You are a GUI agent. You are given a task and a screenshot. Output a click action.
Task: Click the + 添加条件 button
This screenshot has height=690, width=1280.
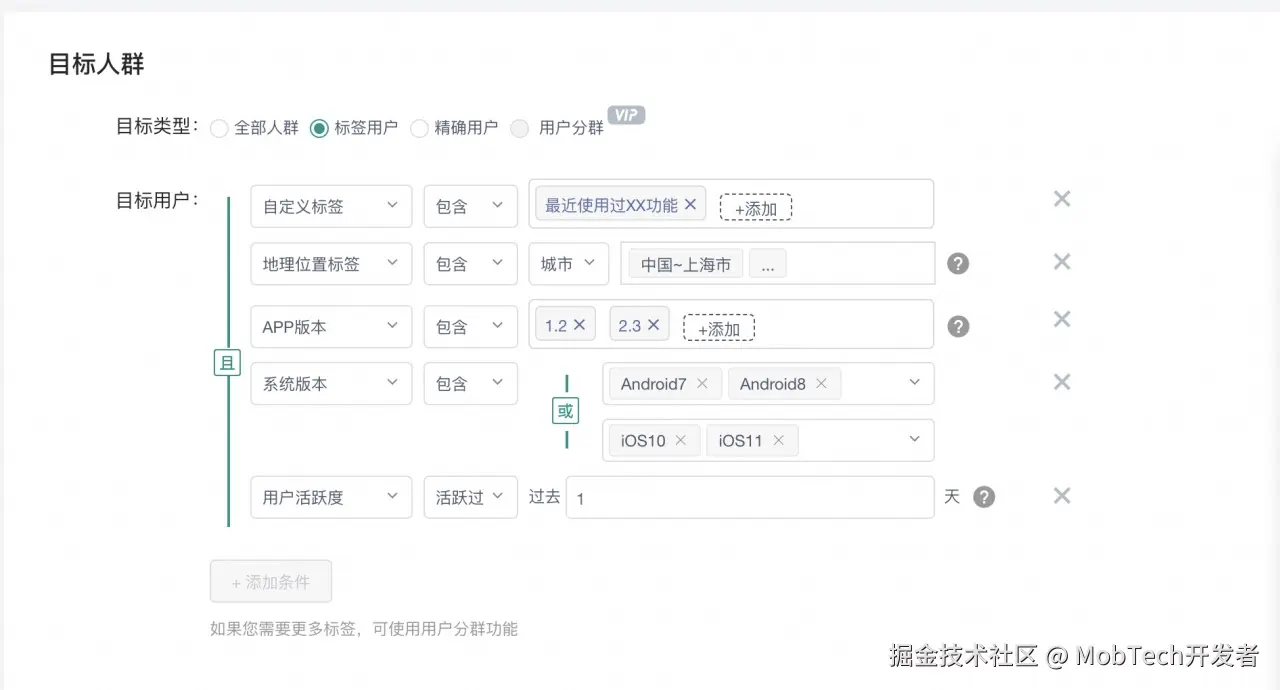[270, 581]
